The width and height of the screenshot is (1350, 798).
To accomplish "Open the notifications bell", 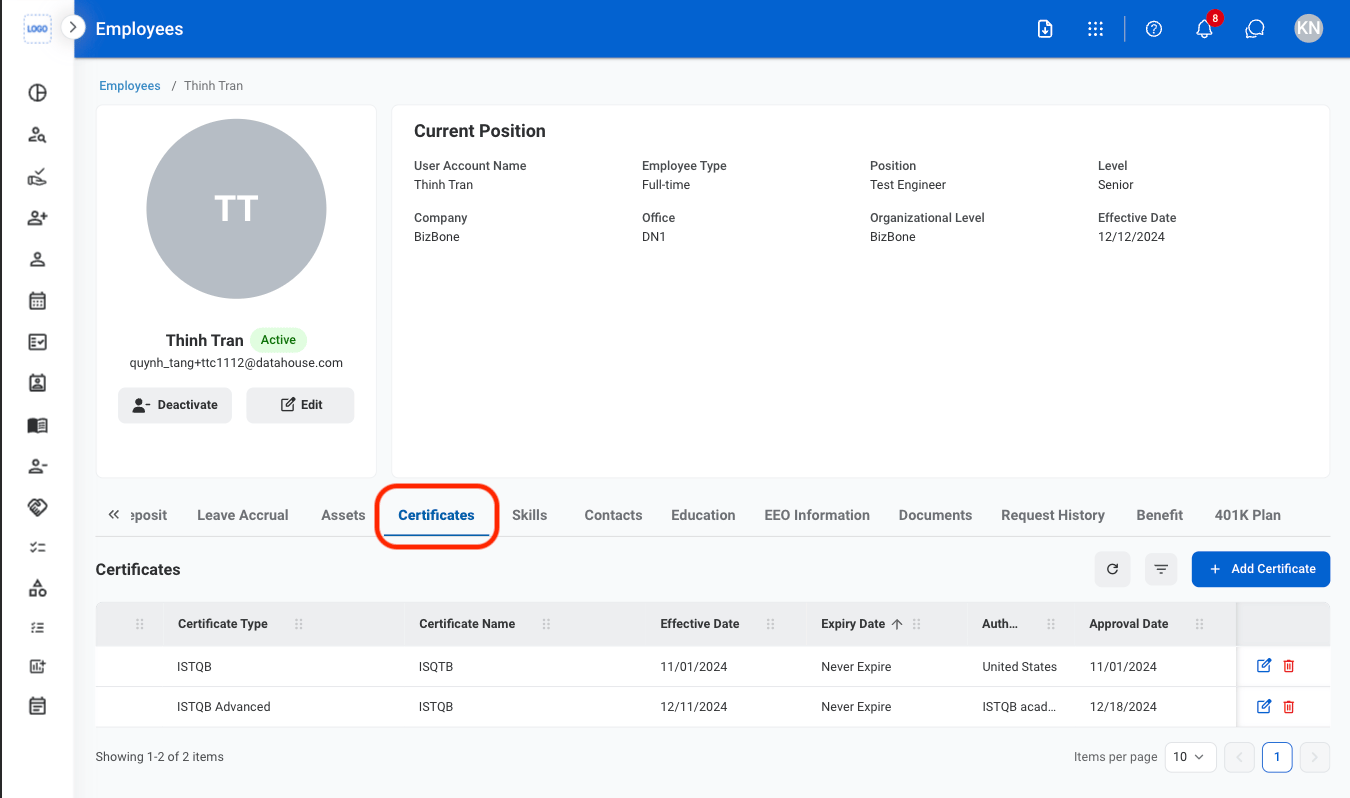I will point(1205,29).
